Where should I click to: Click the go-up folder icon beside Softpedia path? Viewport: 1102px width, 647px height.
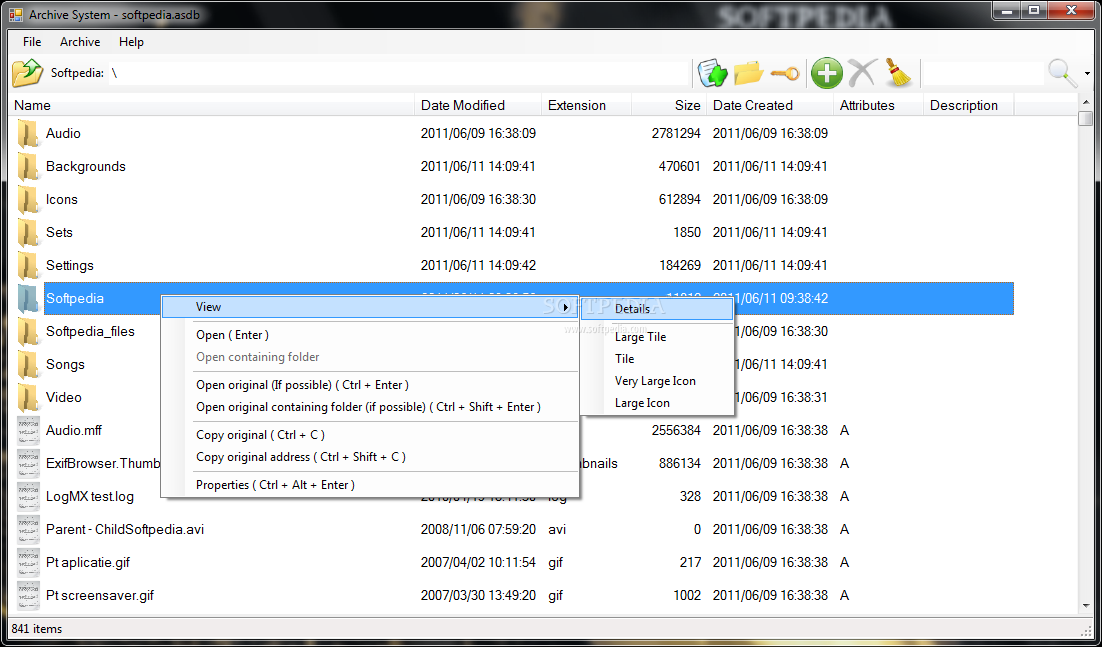[x=27, y=72]
